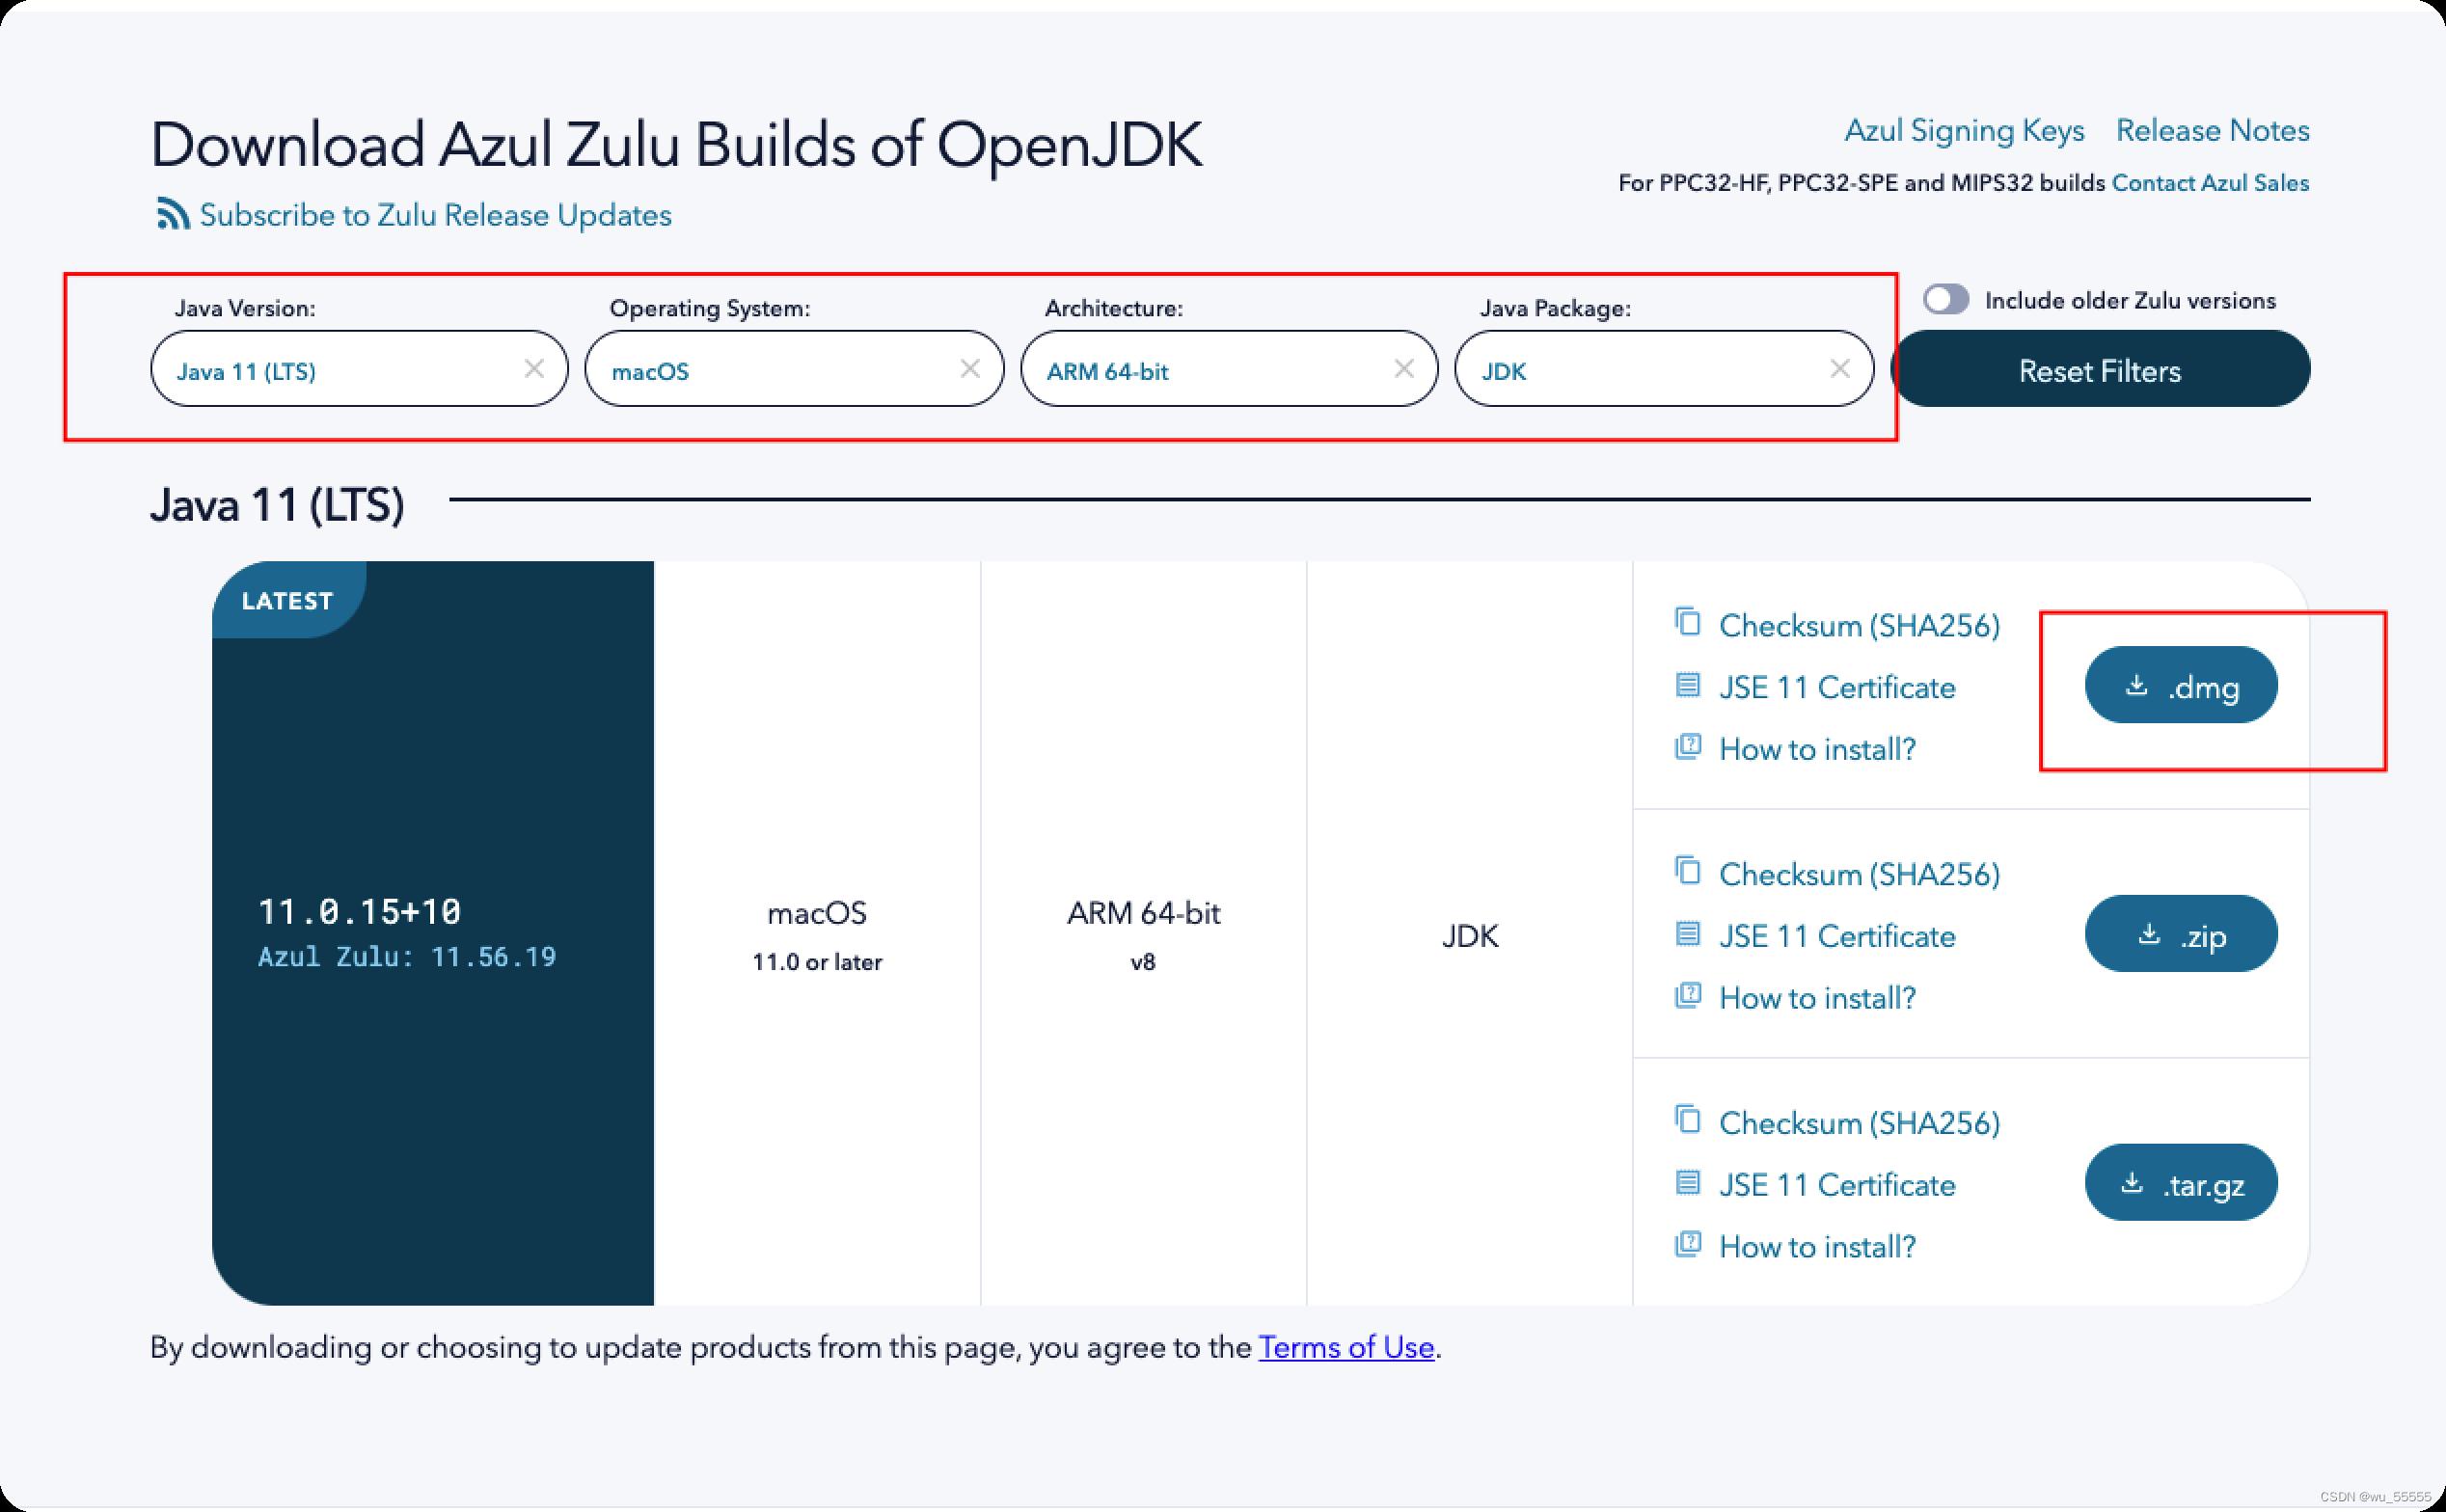Viewport: 2446px width, 1512px height.
Task: Click the Reset Filters button
Action: (x=2100, y=369)
